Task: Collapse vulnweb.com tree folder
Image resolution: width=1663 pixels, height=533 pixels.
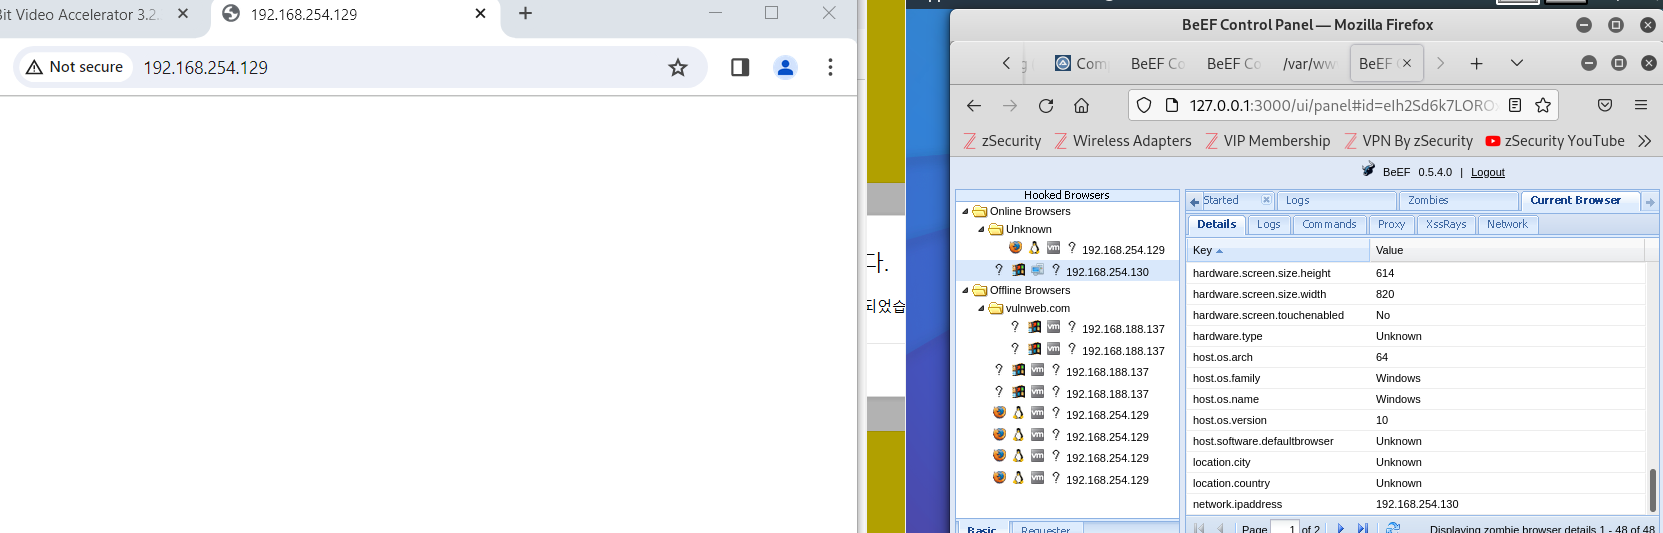Action: point(981,308)
